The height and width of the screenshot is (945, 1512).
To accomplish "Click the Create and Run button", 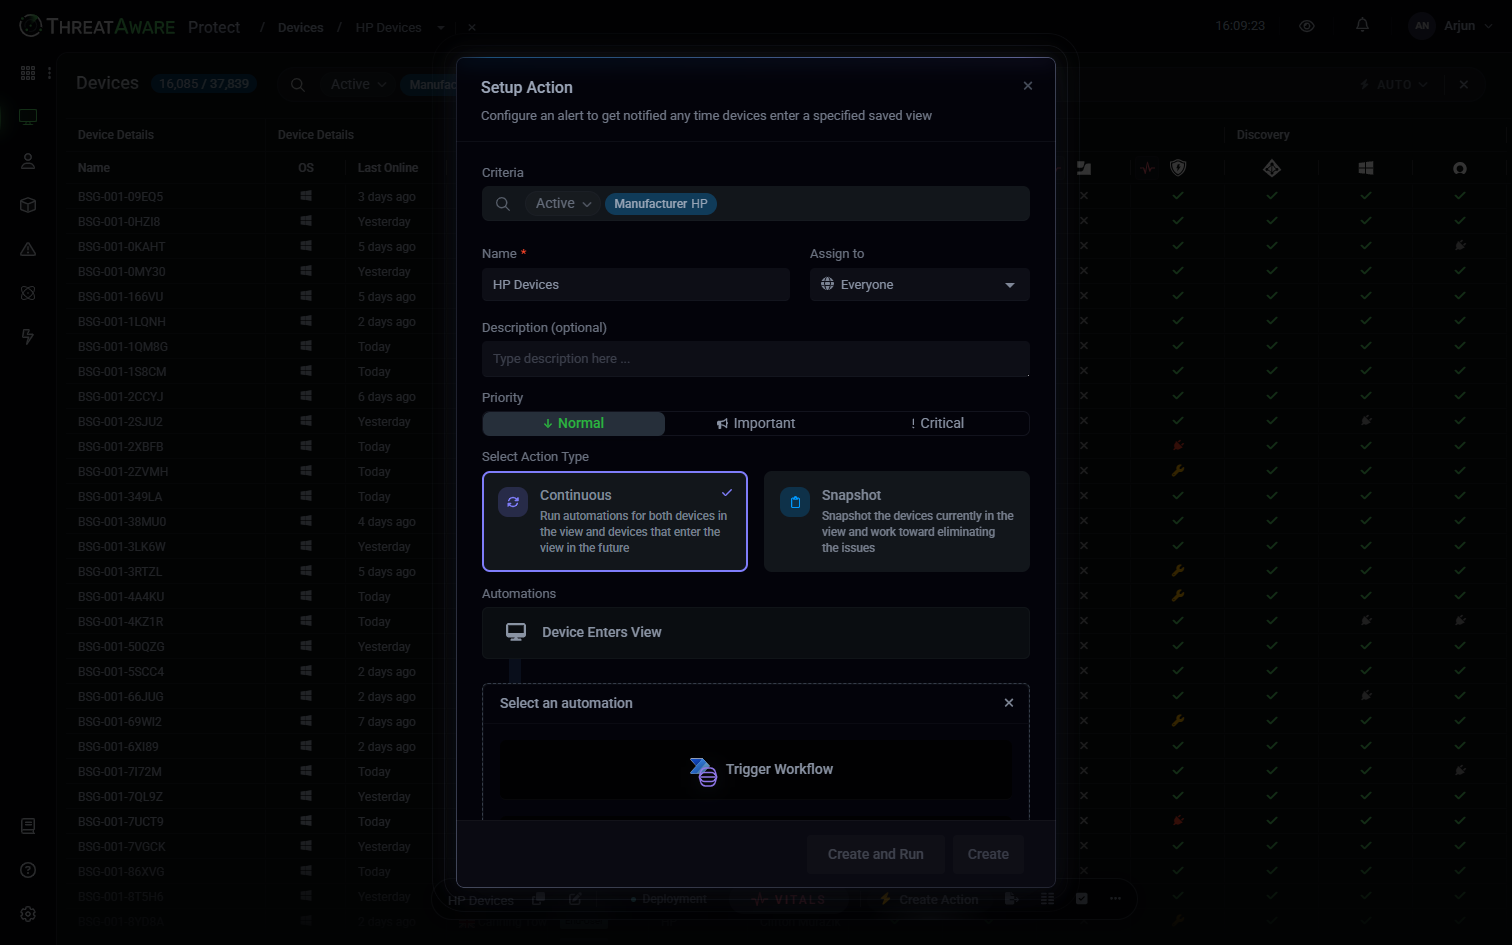I will (x=875, y=854).
